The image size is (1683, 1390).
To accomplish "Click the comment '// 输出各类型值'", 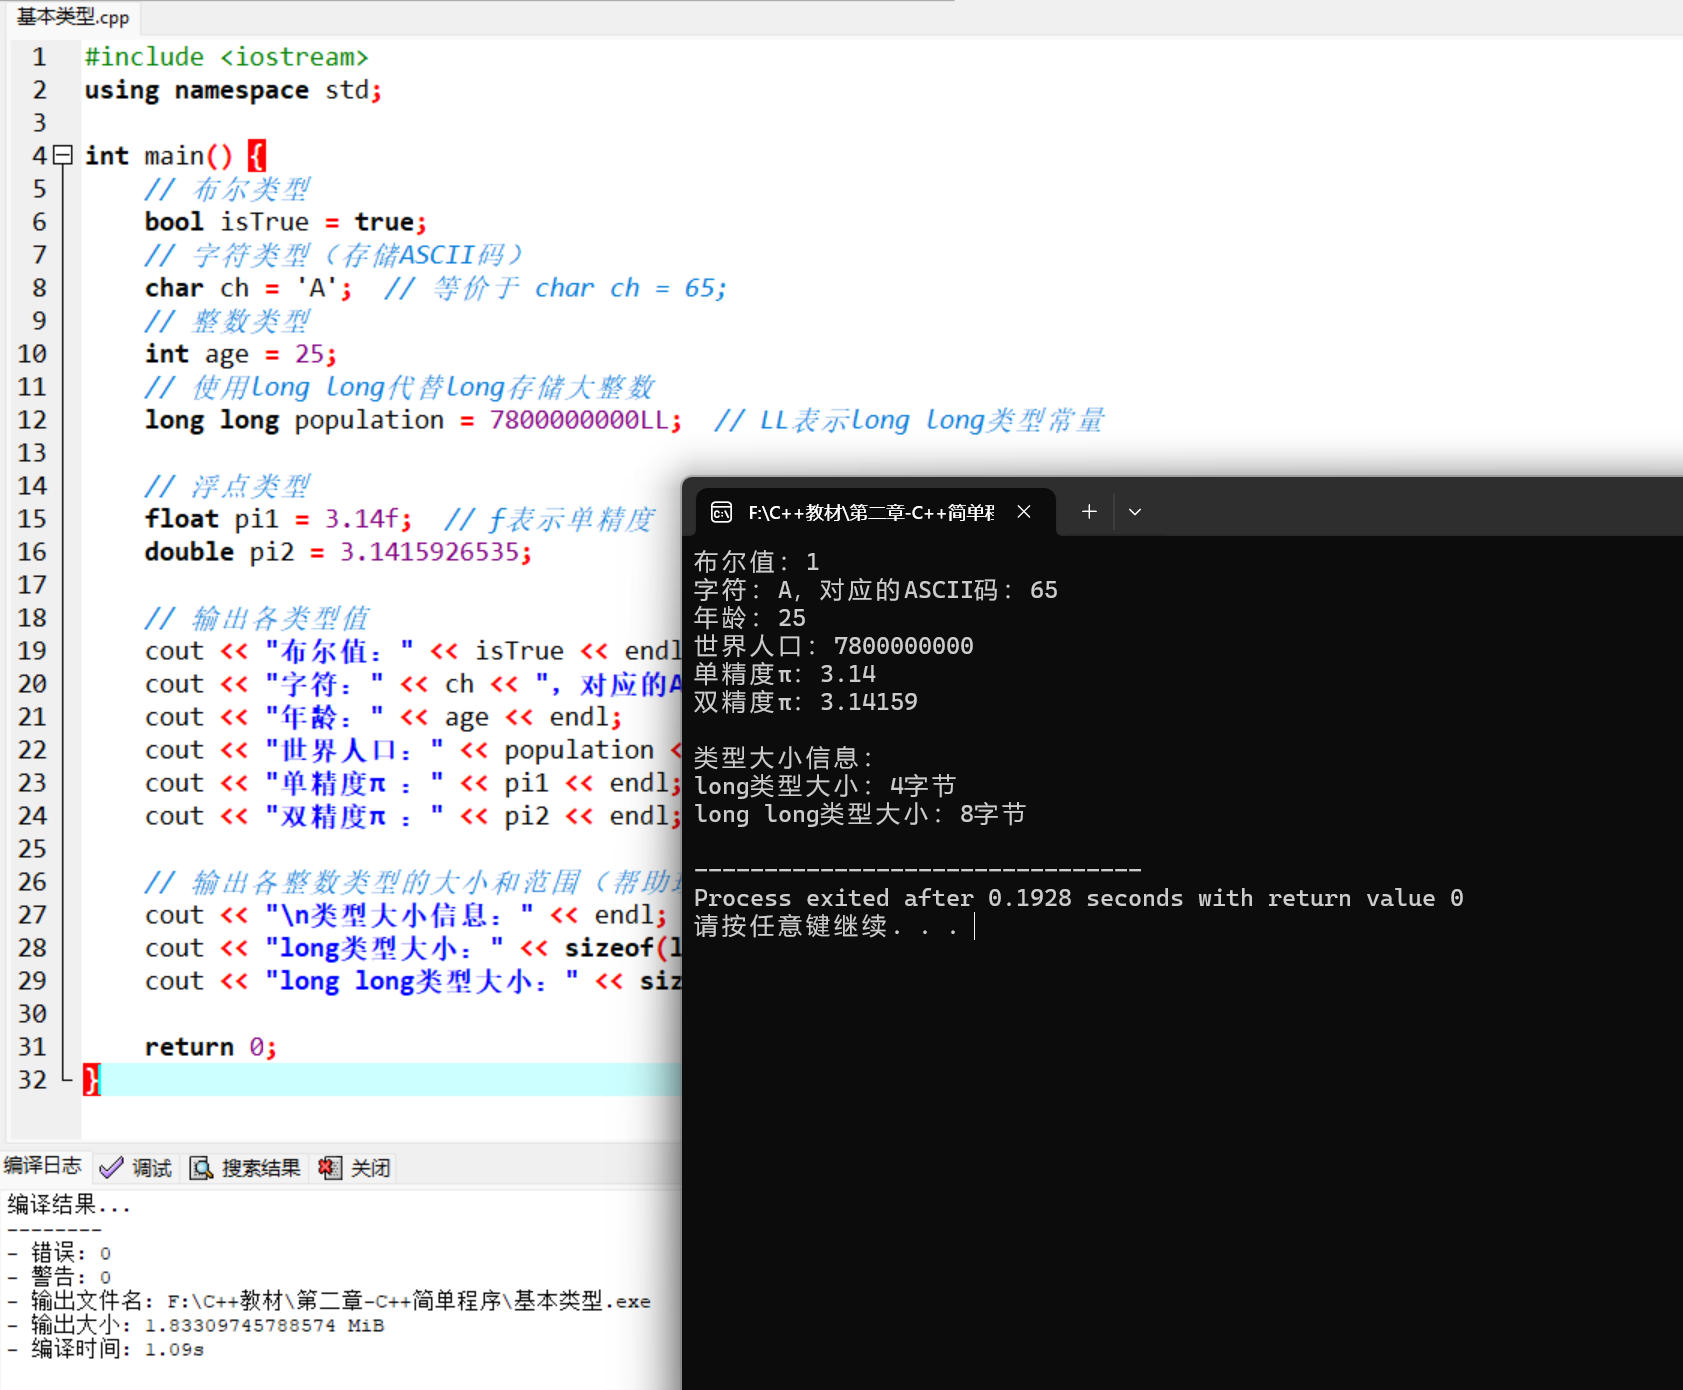I will [258, 618].
